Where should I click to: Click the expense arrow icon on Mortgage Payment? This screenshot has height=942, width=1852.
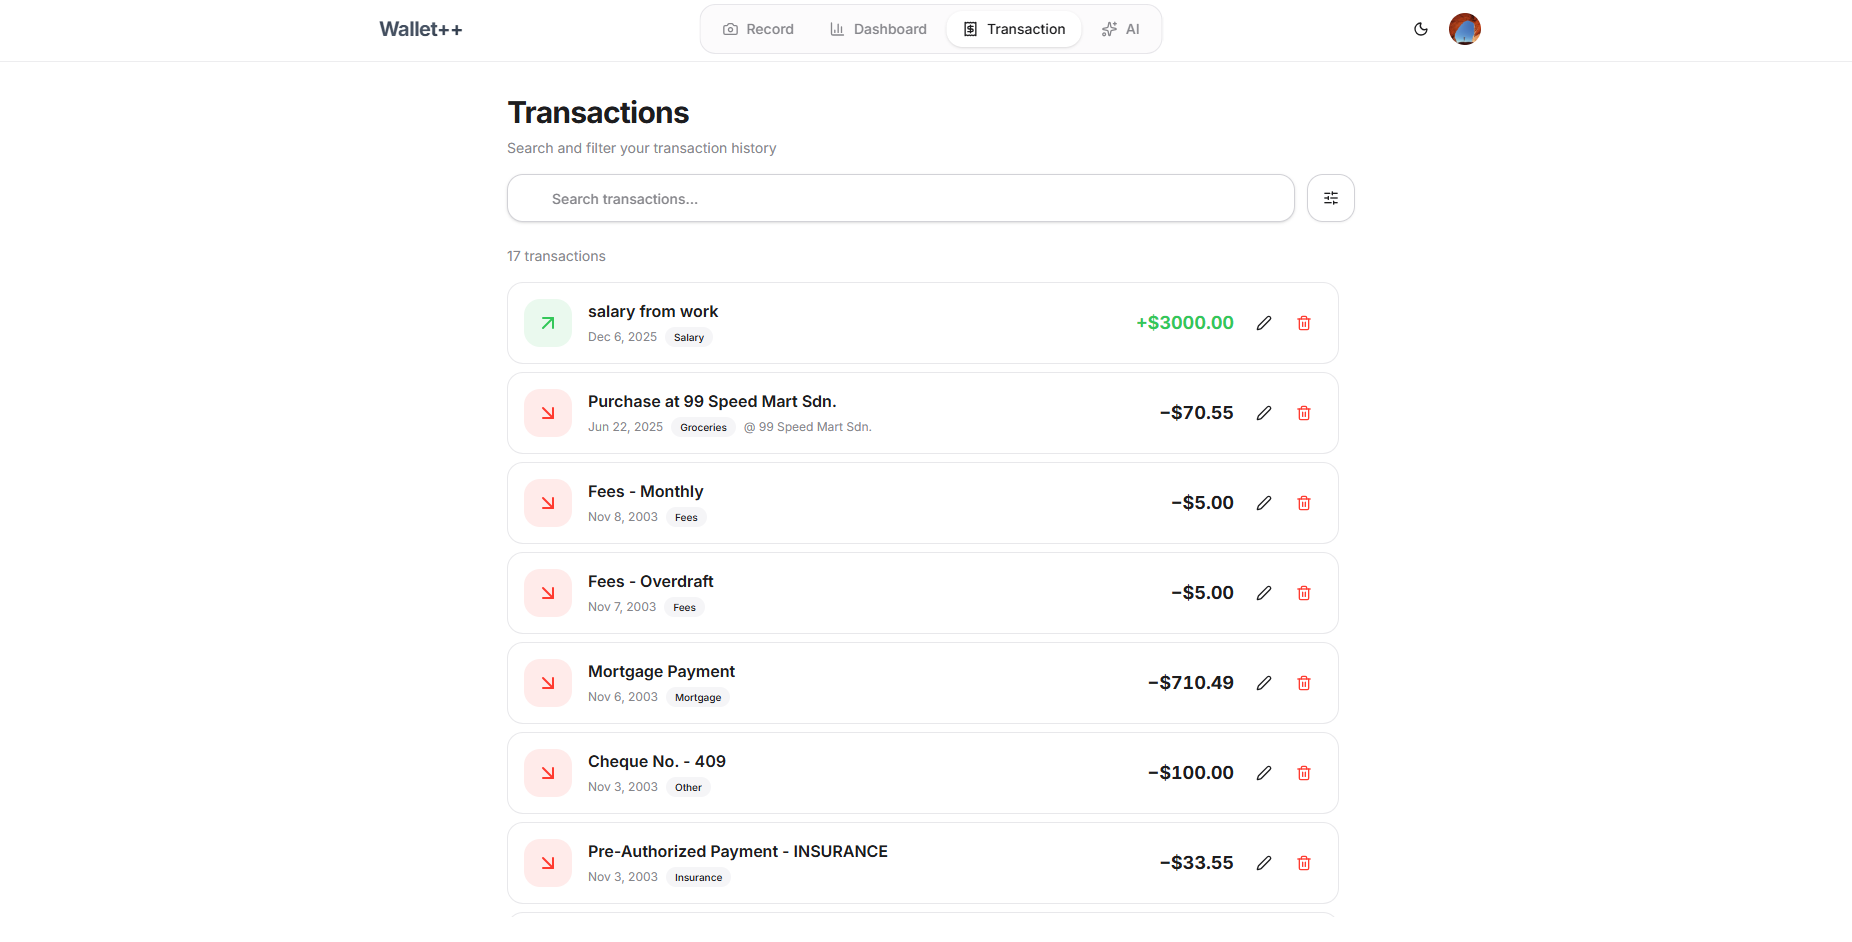[x=548, y=683]
